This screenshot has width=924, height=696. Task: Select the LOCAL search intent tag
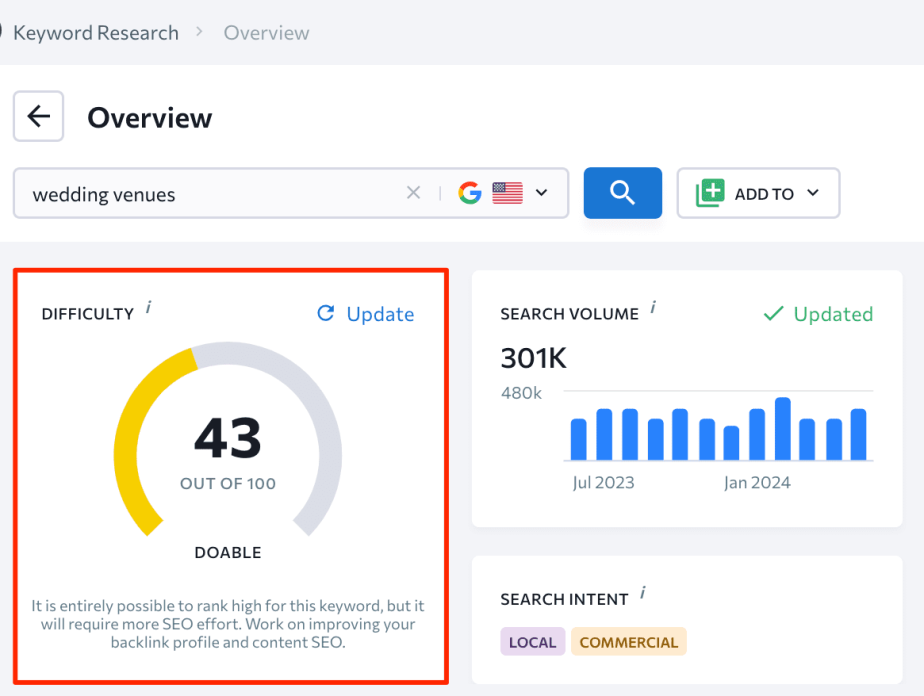tap(532, 641)
